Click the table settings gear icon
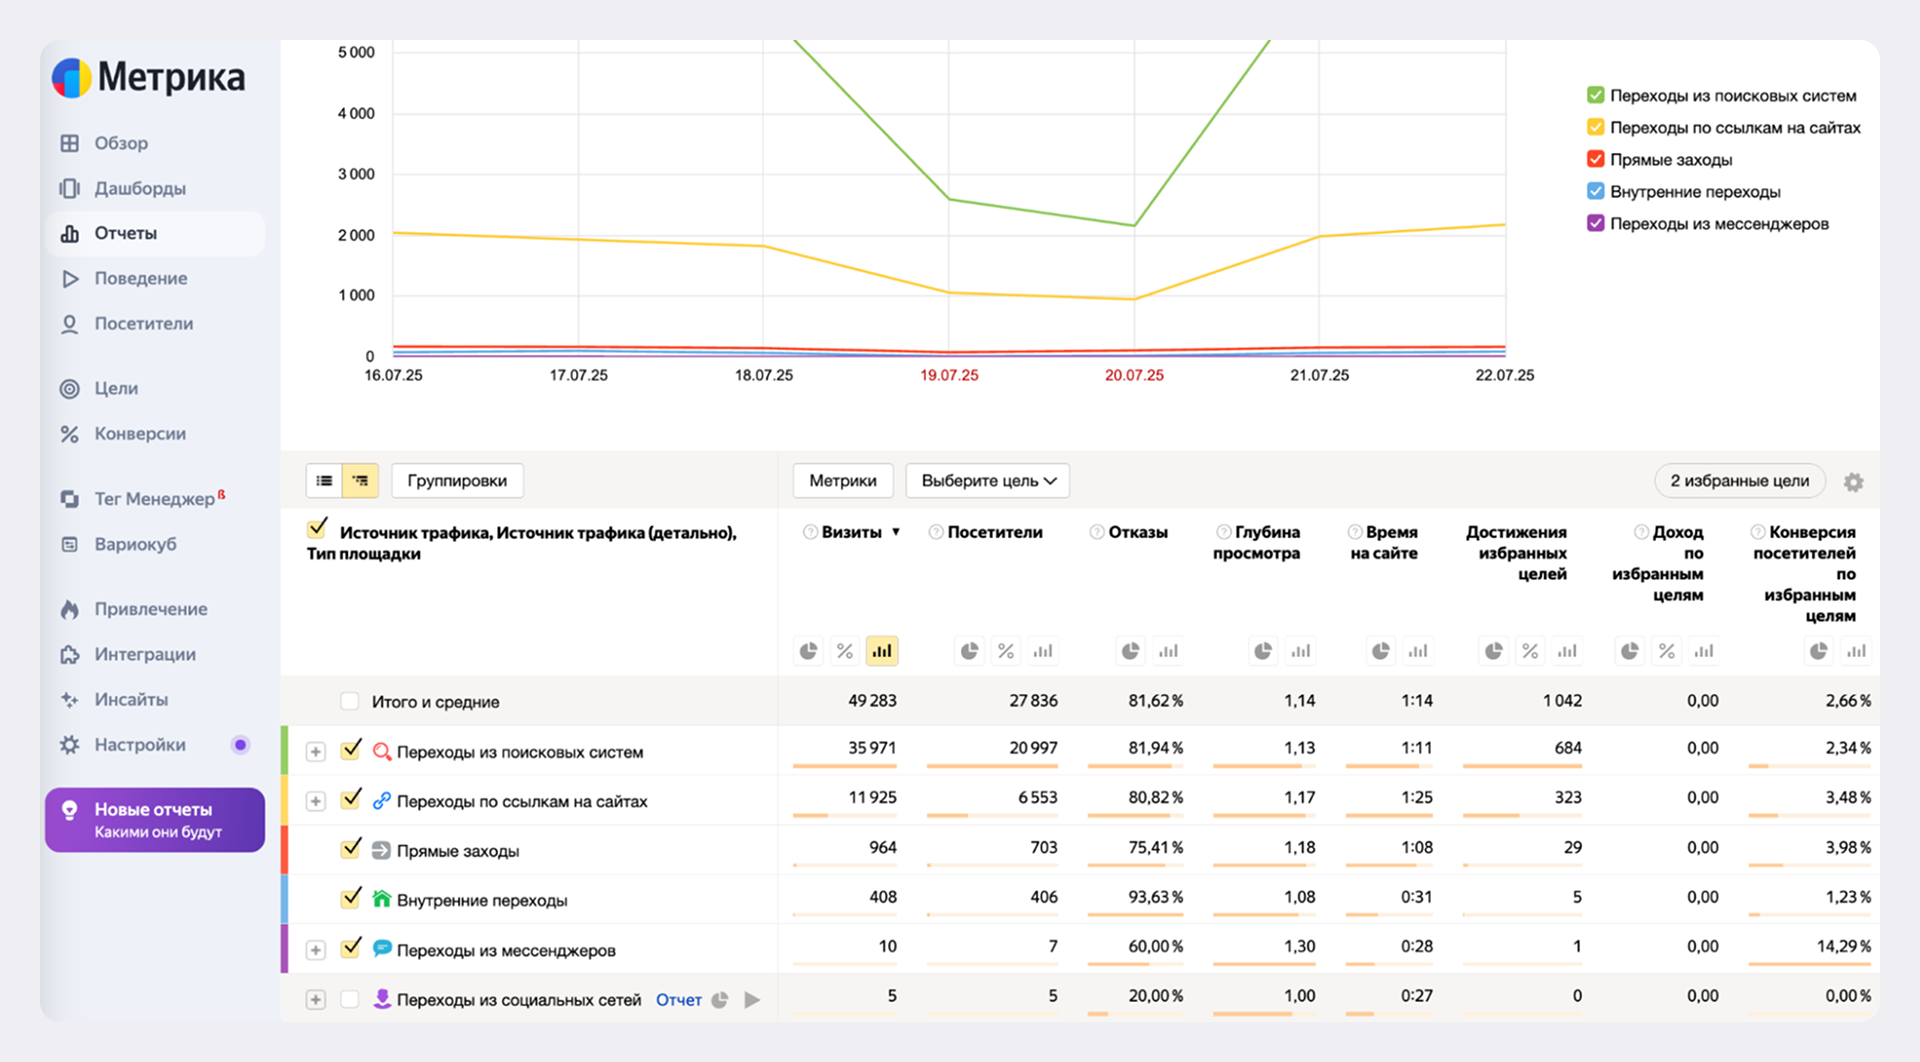 tap(1853, 482)
